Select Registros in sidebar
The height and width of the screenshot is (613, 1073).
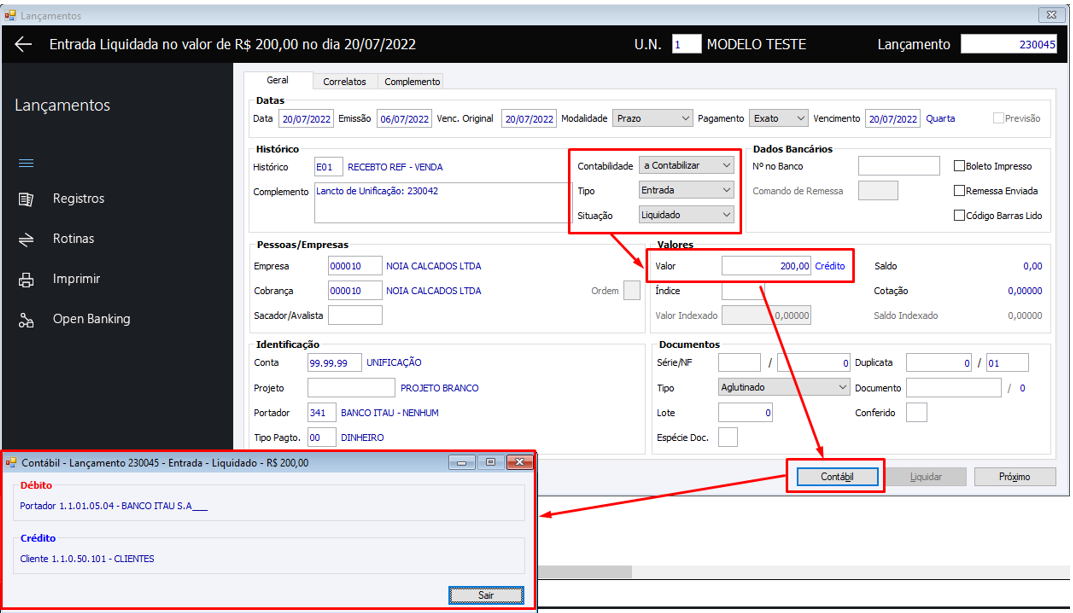click(x=79, y=199)
